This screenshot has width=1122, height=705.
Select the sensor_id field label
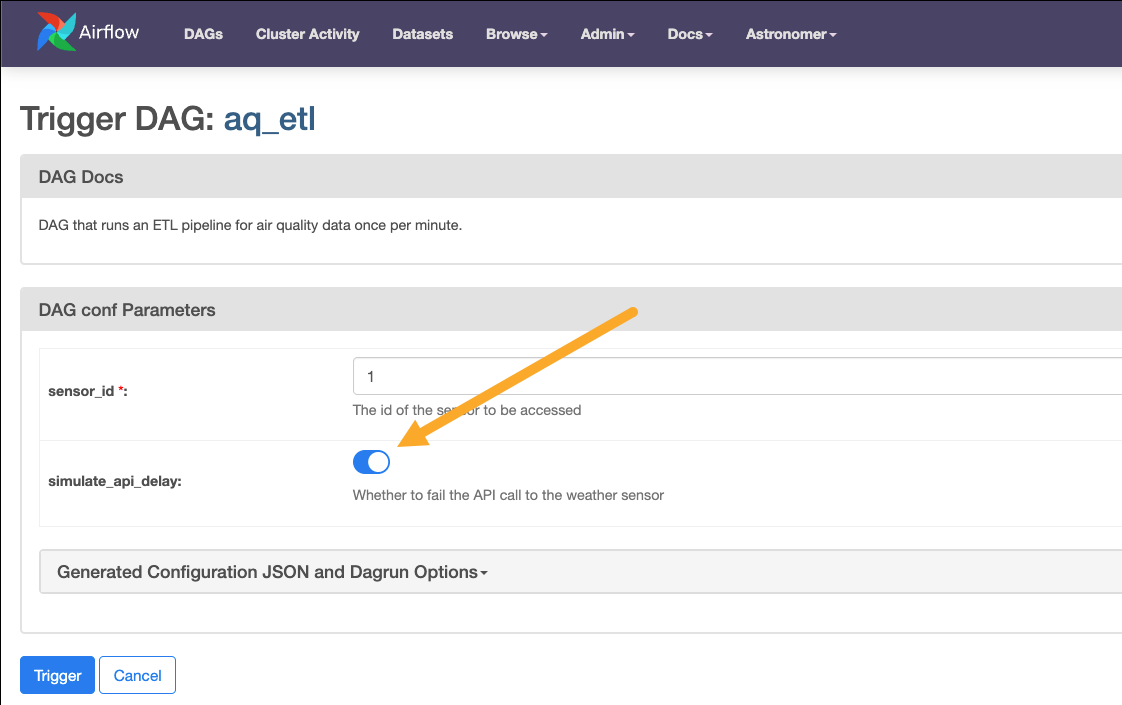coord(83,391)
